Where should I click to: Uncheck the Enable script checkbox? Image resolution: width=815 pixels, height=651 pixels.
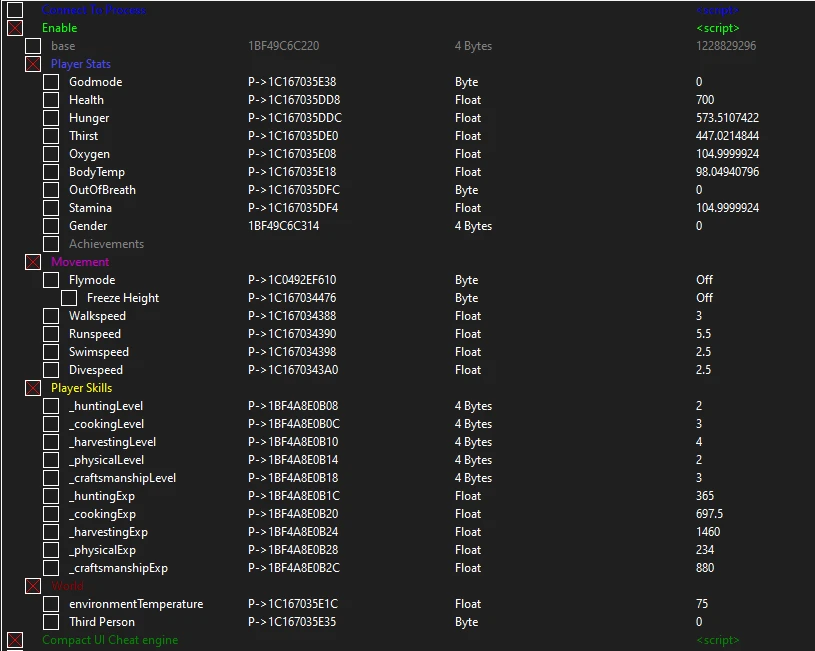15,28
